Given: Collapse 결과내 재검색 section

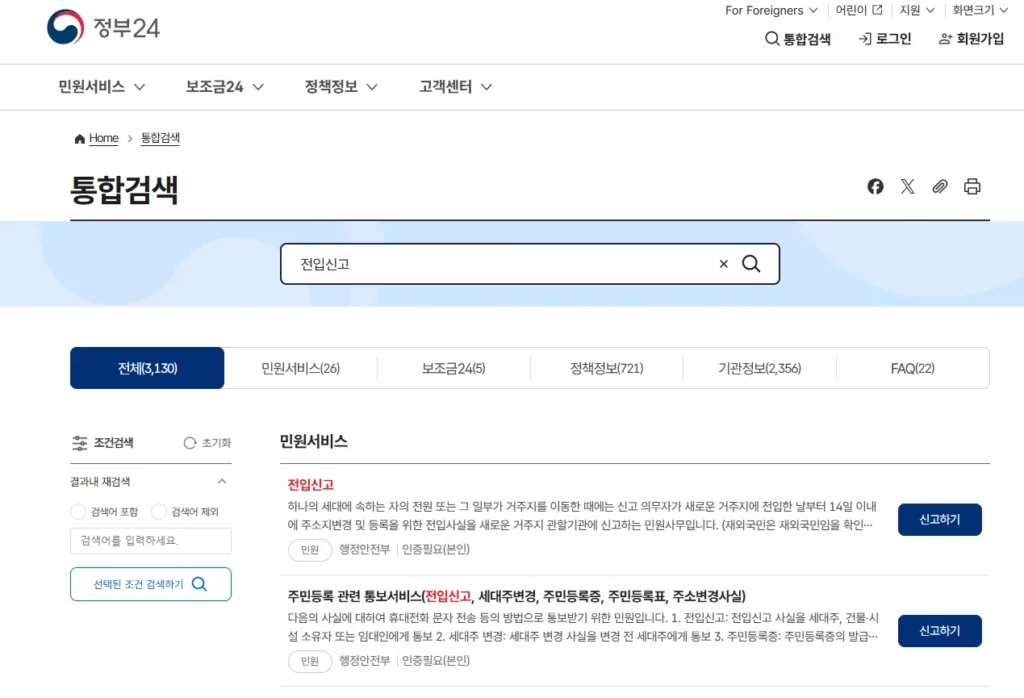Looking at the screenshot, I should (x=221, y=482).
